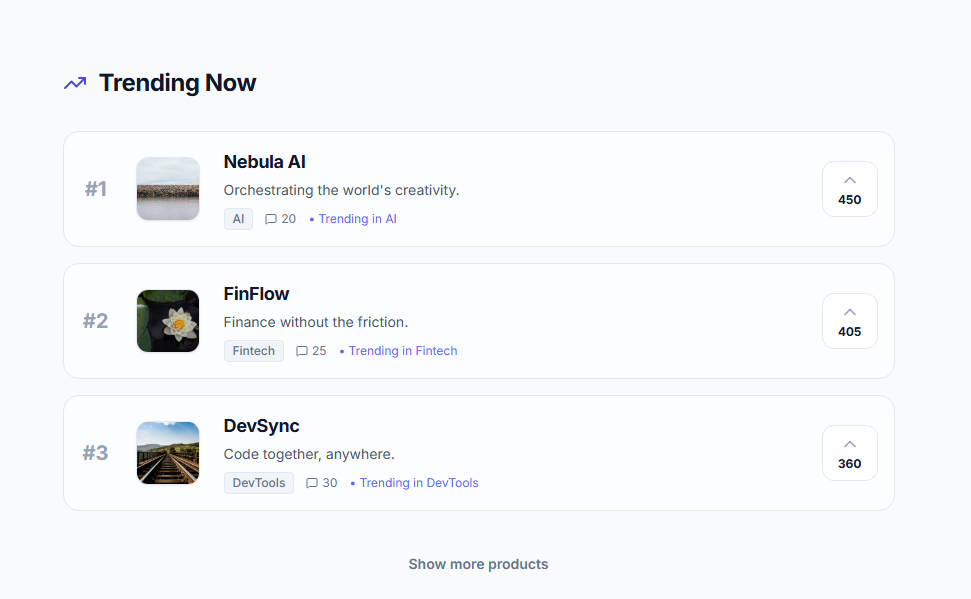This screenshot has height=599, width=971.
Task: Expand list via Show more products
Action: tap(478, 564)
